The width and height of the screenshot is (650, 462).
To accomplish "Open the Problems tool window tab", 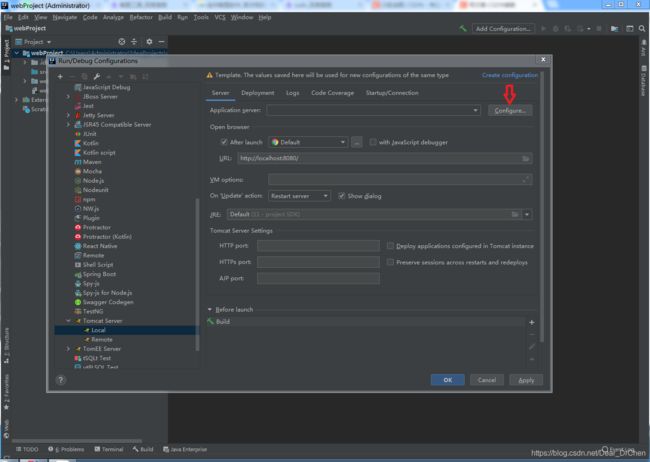I will point(66,449).
